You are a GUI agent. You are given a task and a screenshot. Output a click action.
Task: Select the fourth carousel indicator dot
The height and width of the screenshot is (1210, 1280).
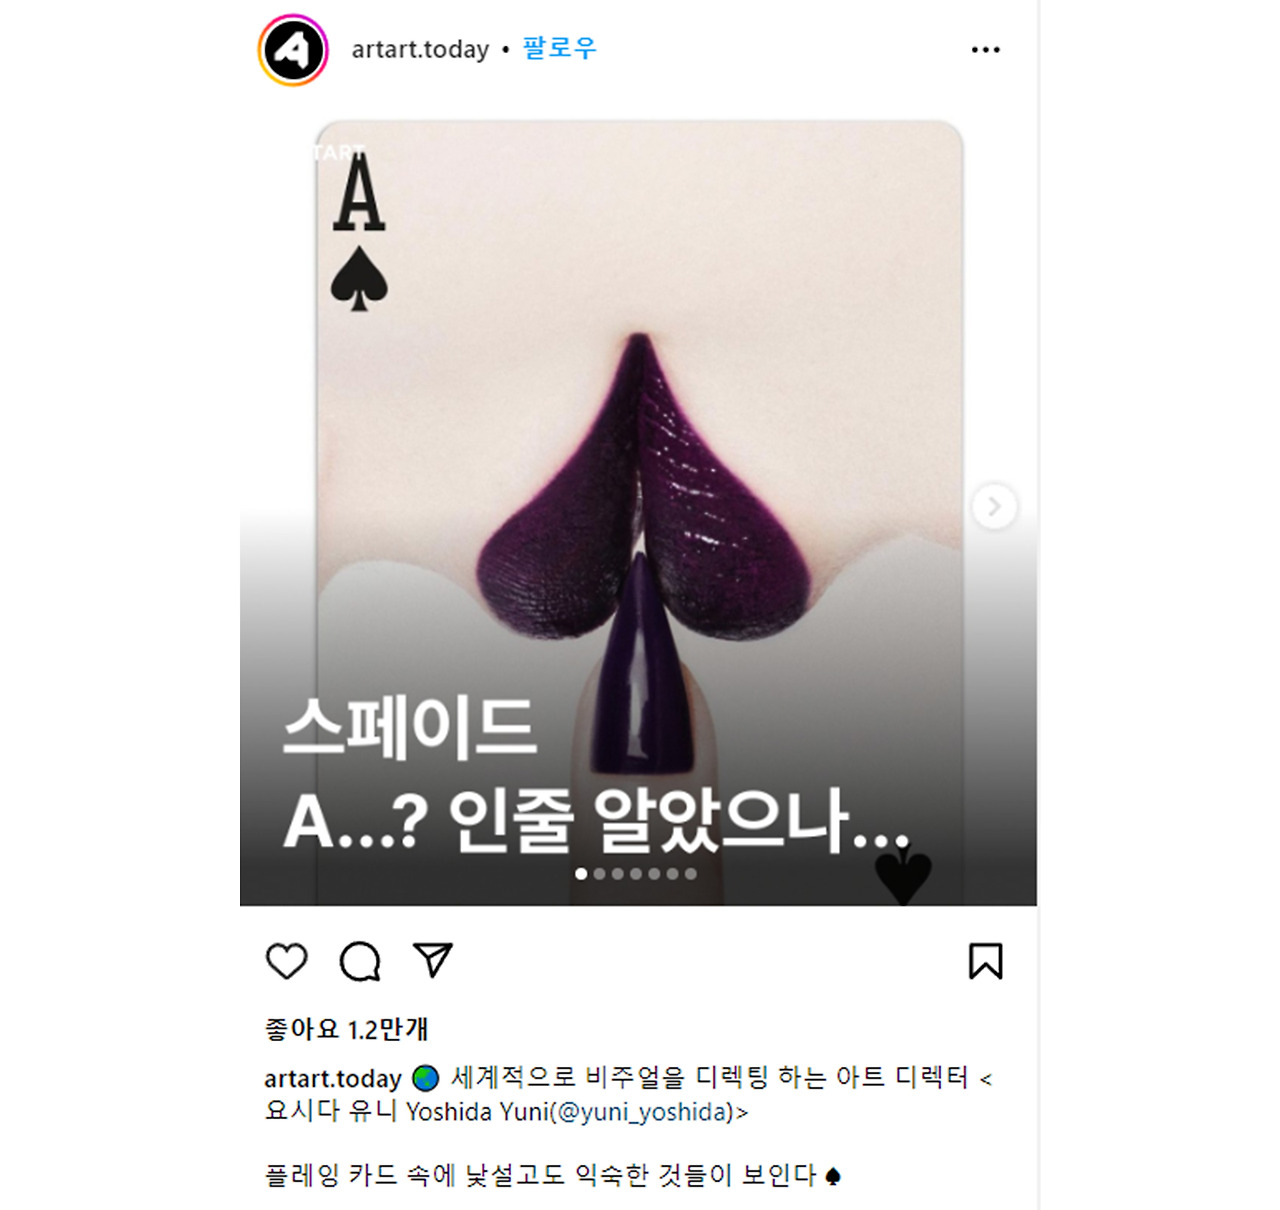tap(636, 873)
